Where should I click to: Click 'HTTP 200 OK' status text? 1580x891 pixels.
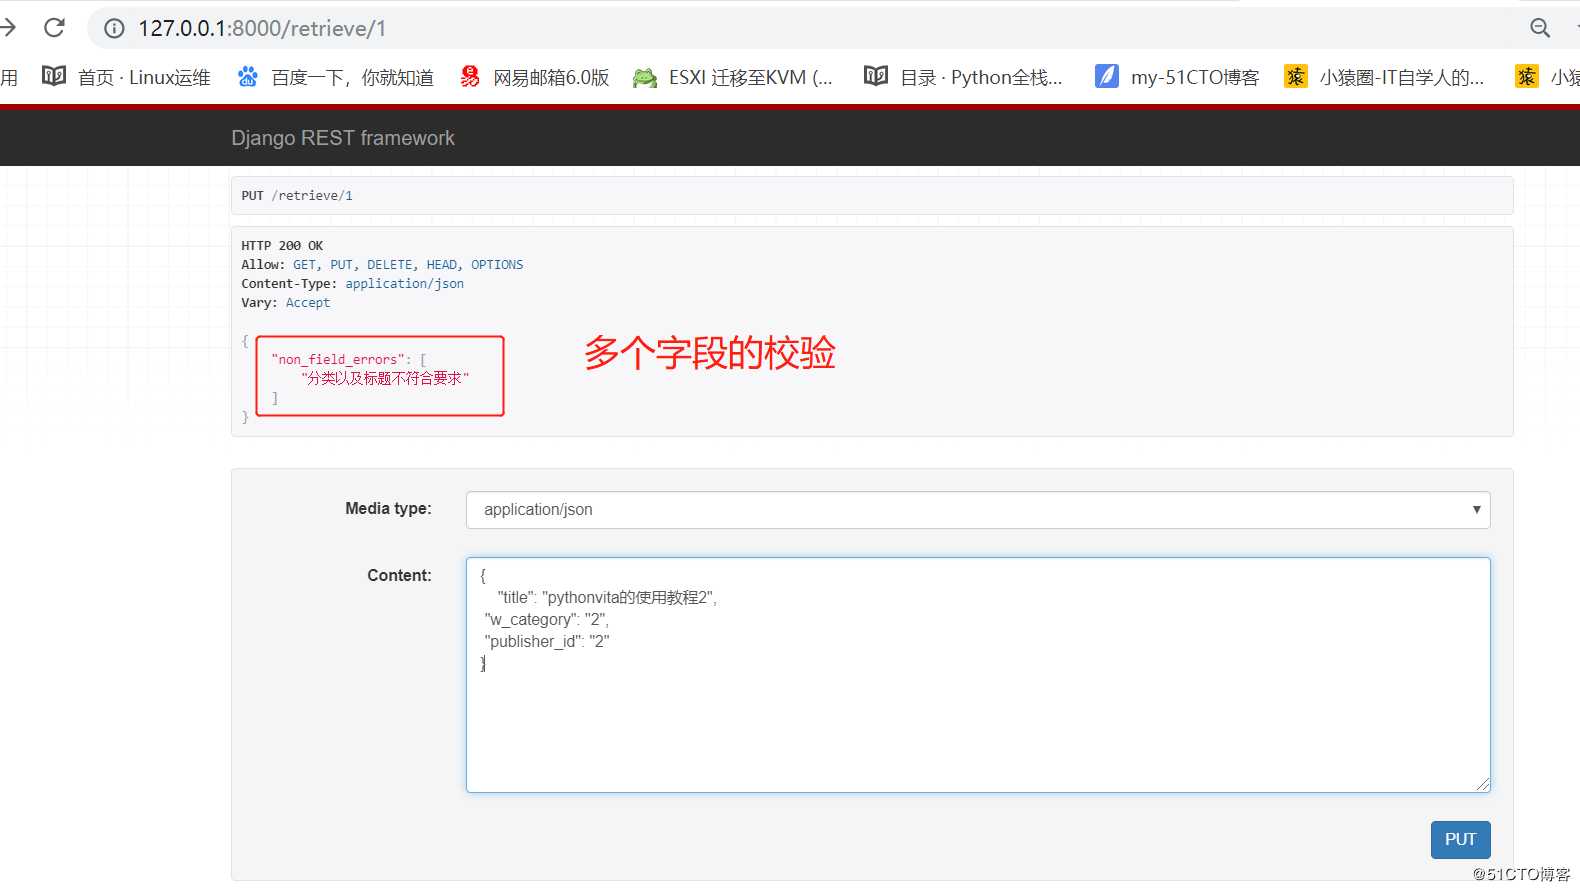point(282,246)
